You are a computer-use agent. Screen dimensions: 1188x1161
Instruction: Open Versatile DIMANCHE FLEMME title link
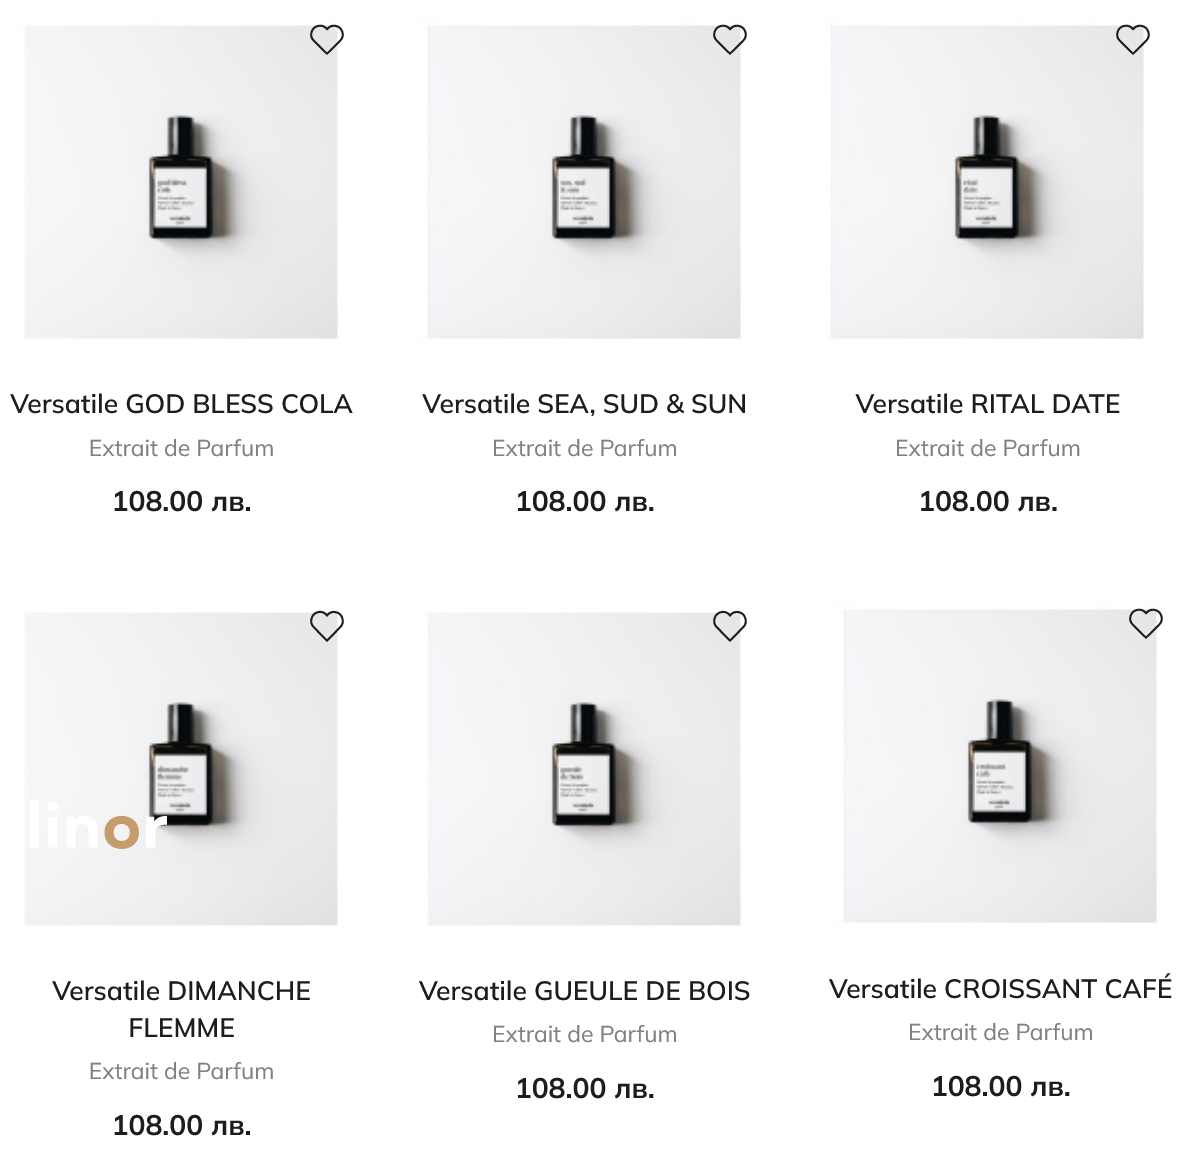181,1008
